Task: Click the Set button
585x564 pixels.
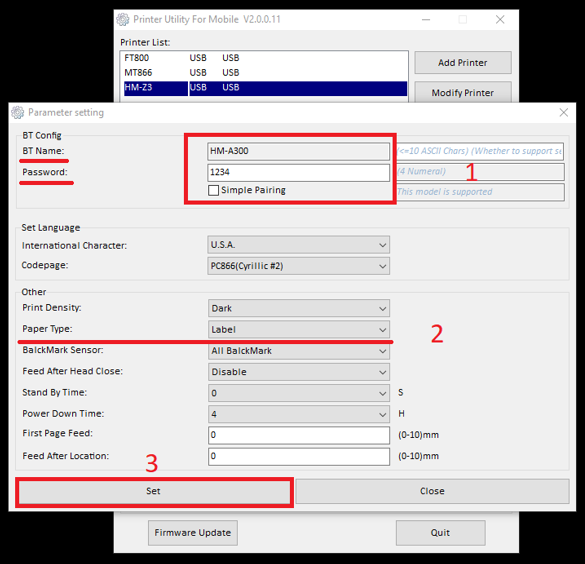Action: point(153,491)
